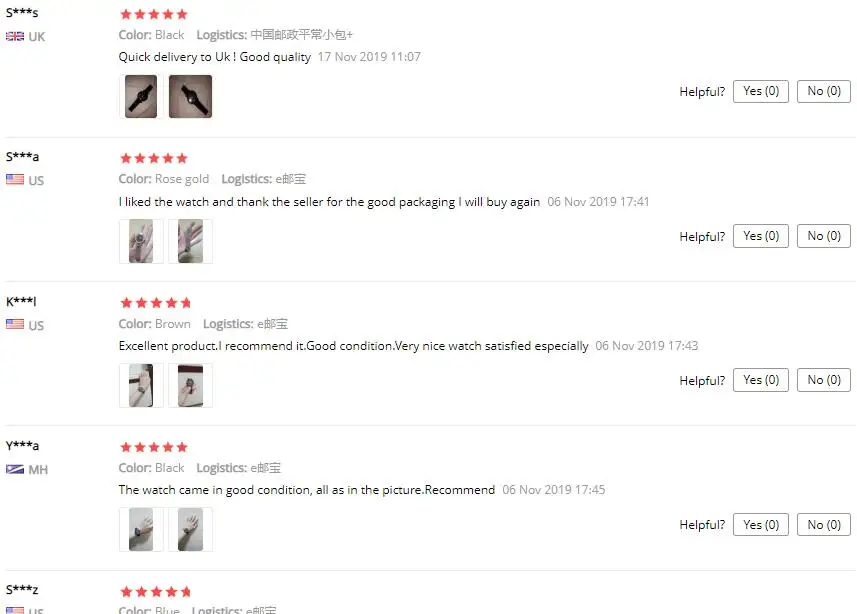
Task: Vote Yes on the good packaging review
Action: (x=760, y=236)
